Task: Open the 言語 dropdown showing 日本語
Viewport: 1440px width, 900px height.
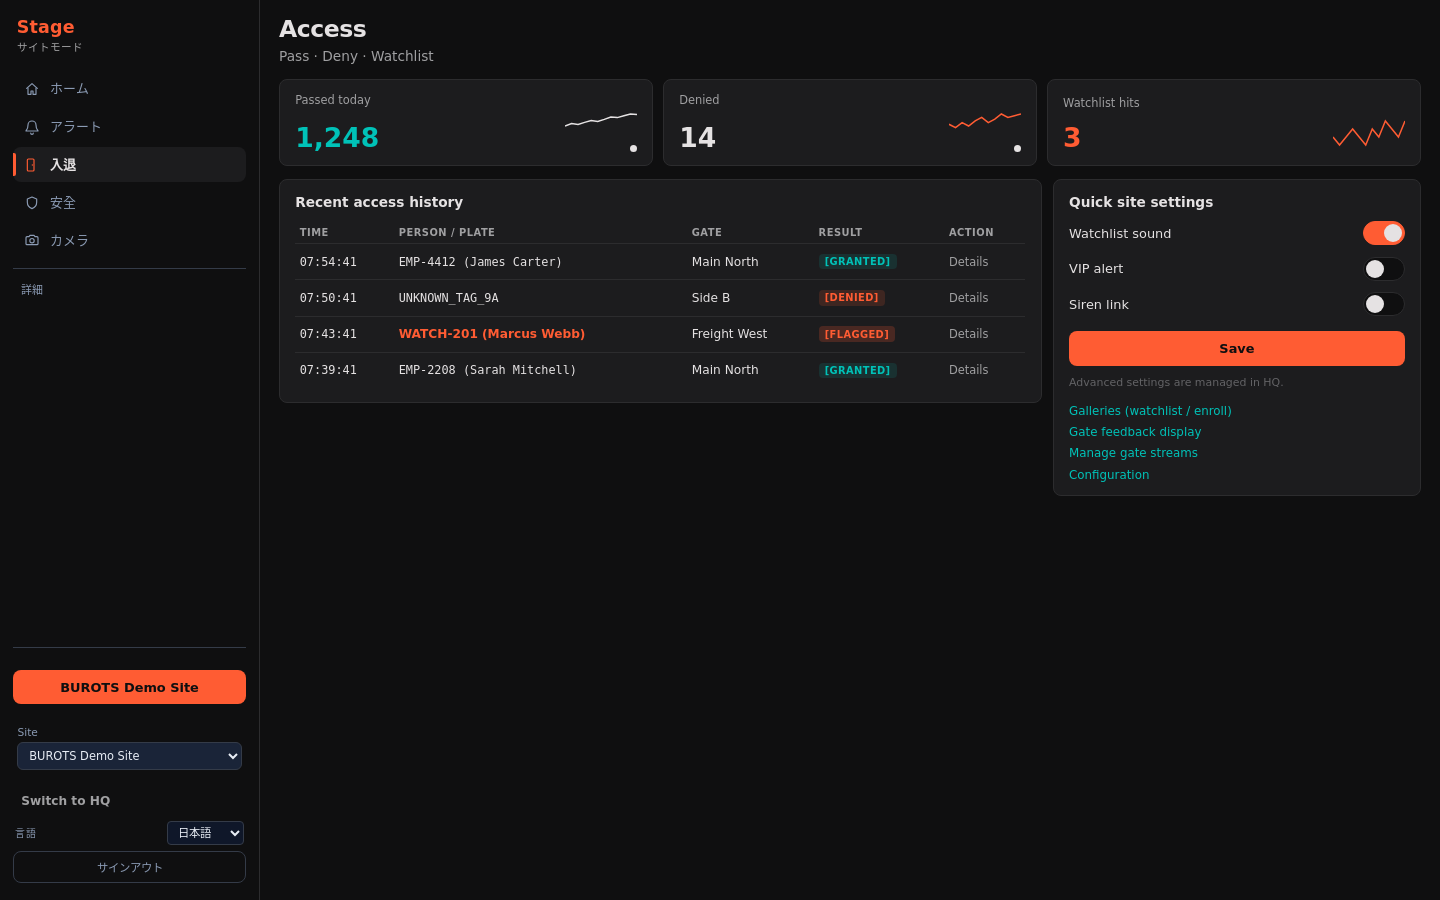Action: click(205, 833)
